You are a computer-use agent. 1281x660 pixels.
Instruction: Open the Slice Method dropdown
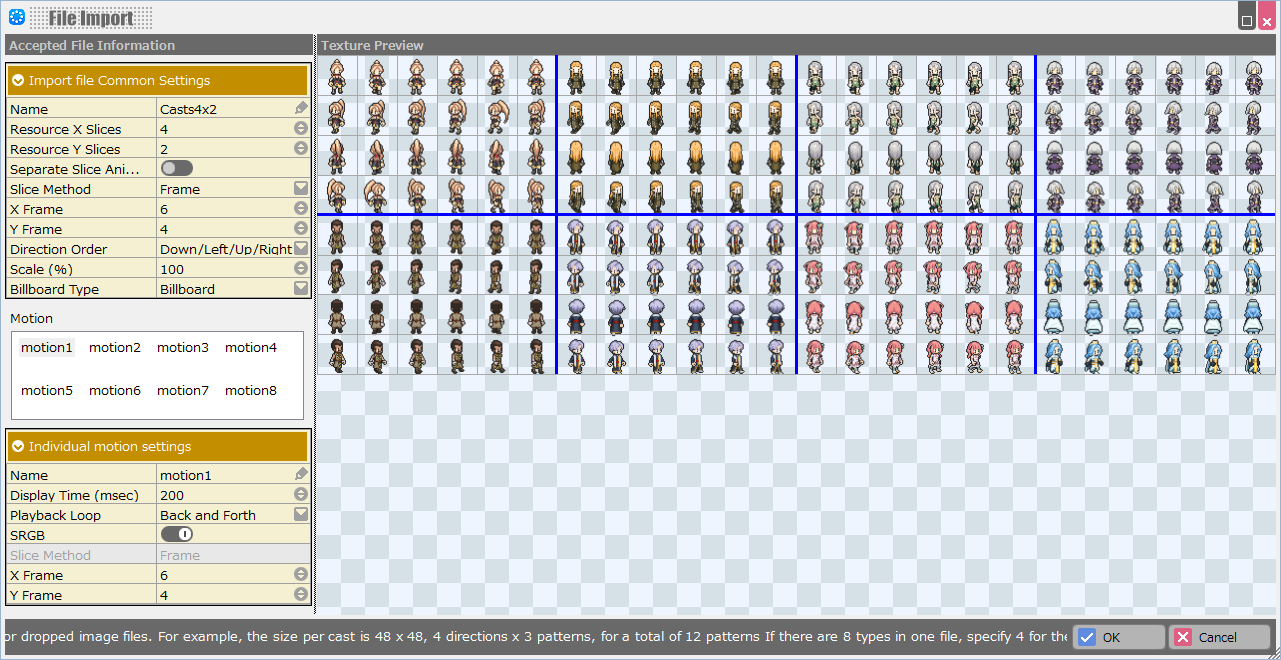coord(301,188)
